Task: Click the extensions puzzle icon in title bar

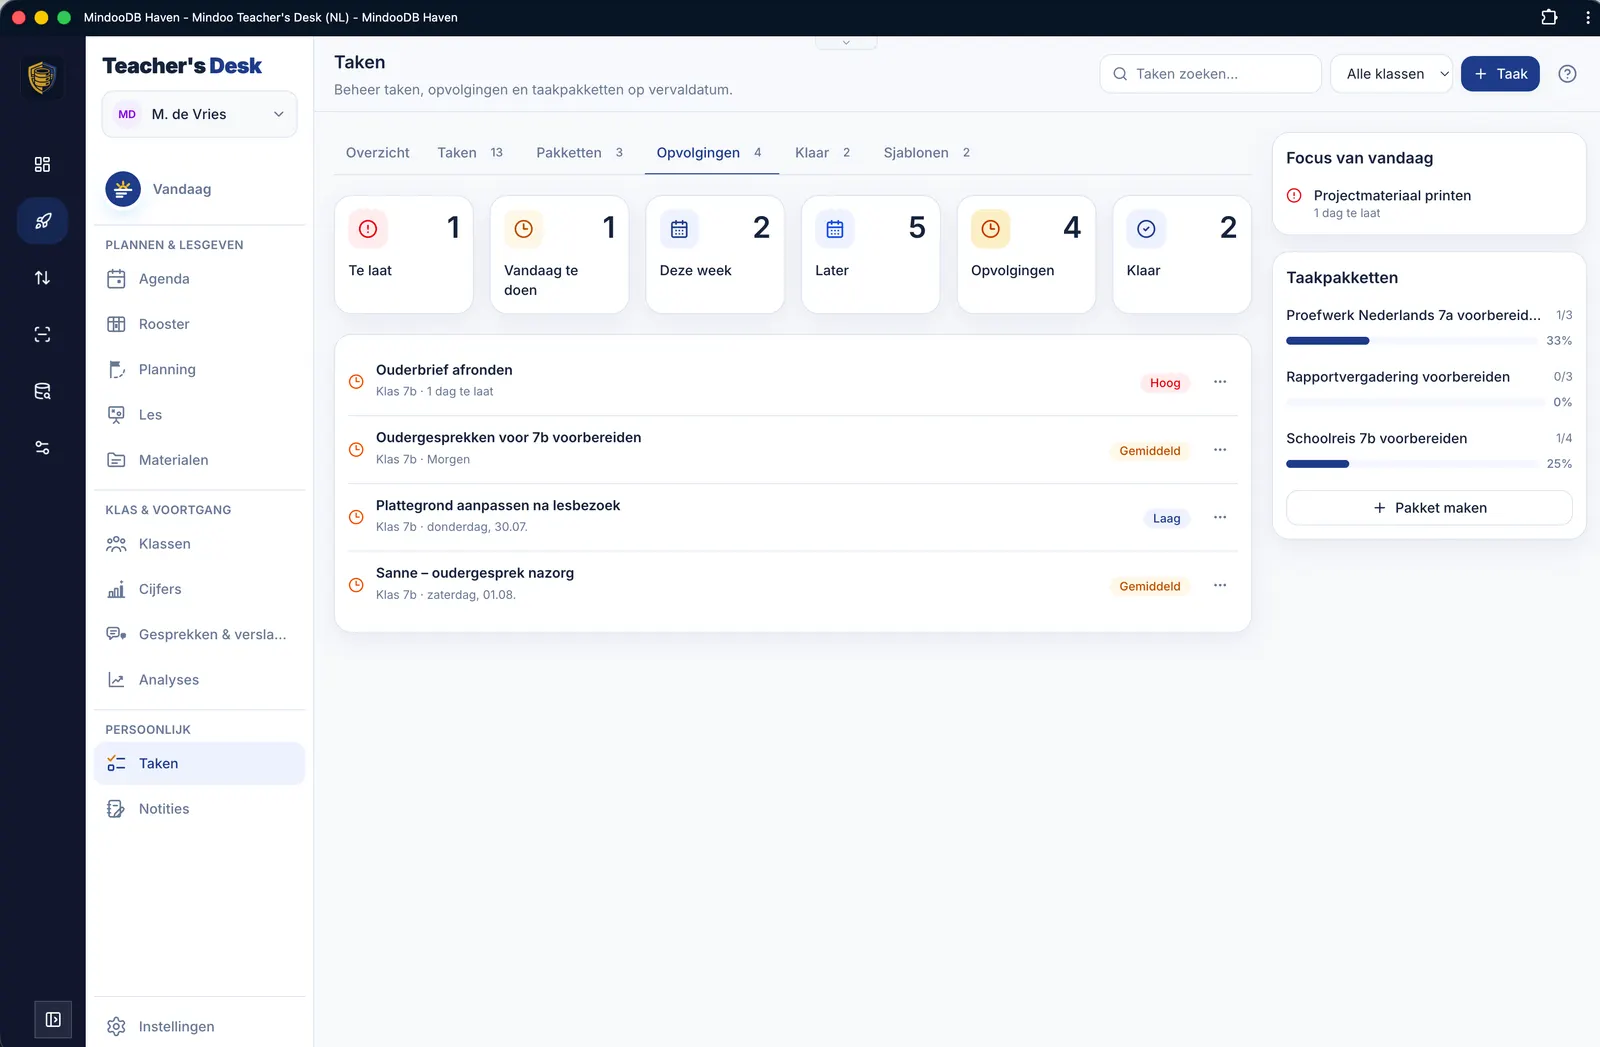Action: pos(1549,17)
